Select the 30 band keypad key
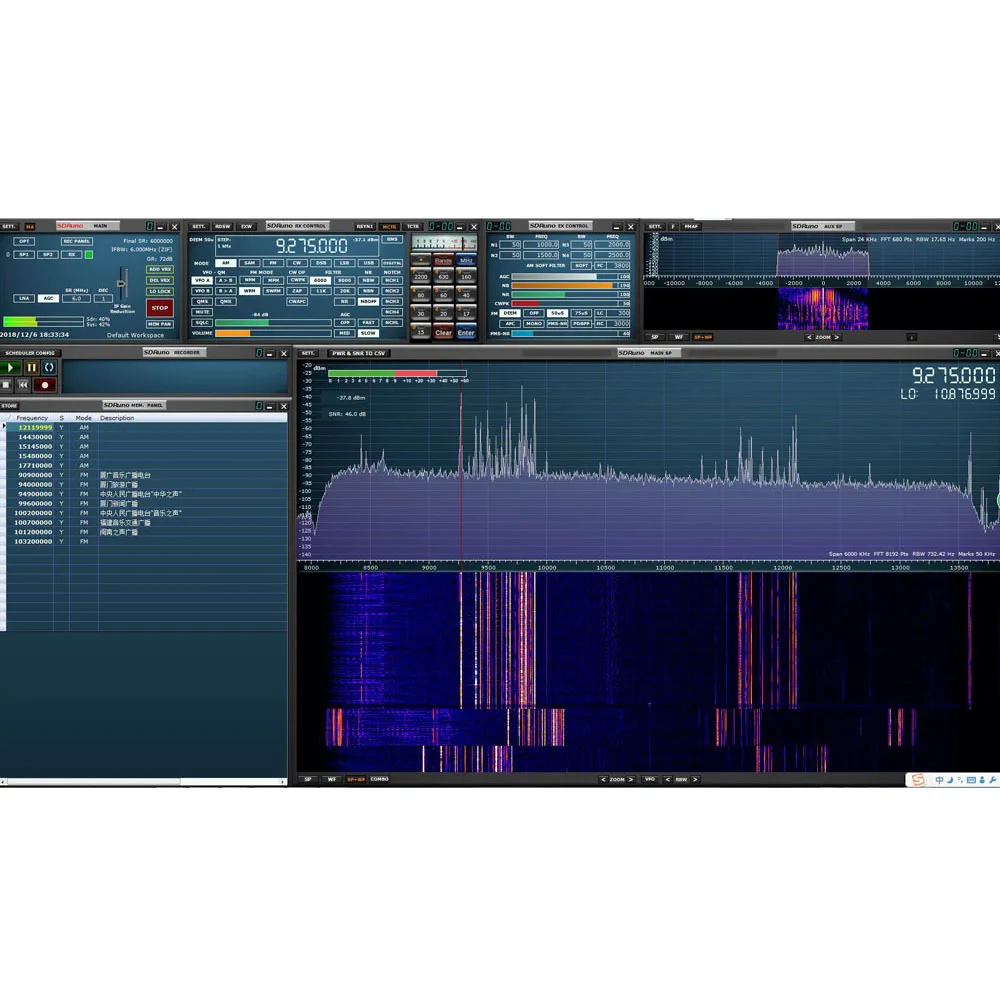The width and height of the screenshot is (1000, 1000). pos(420,313)
